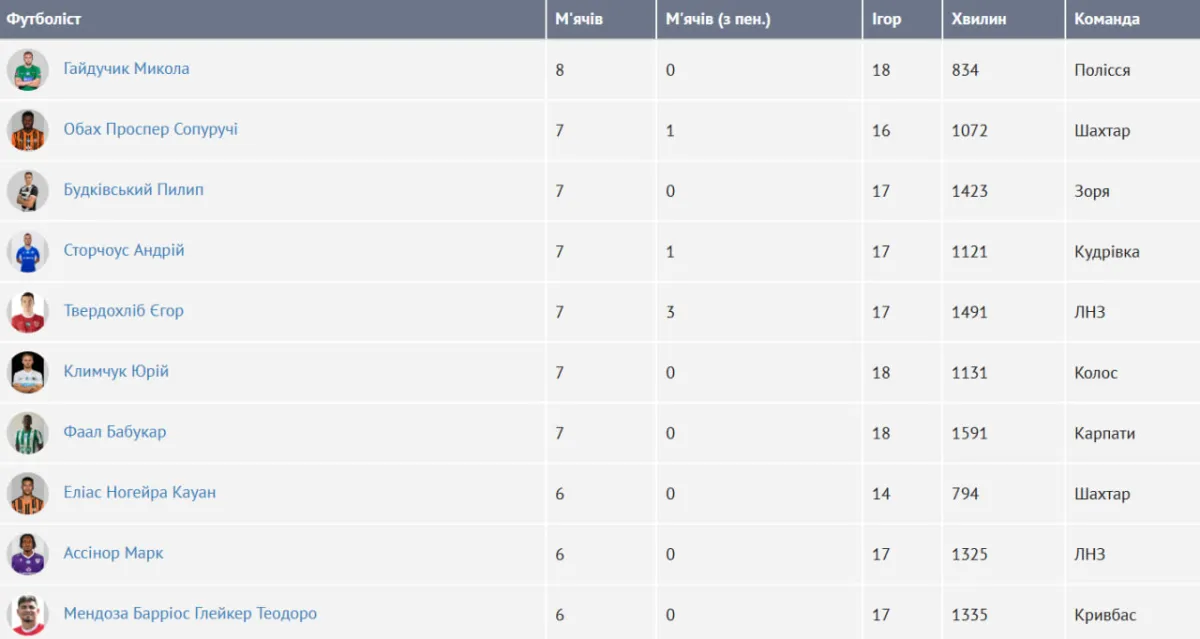This screenshot has height=639, width=1200.
Task: Click Сторчоус Андрій avatar photo
Action: coord(27,251)
